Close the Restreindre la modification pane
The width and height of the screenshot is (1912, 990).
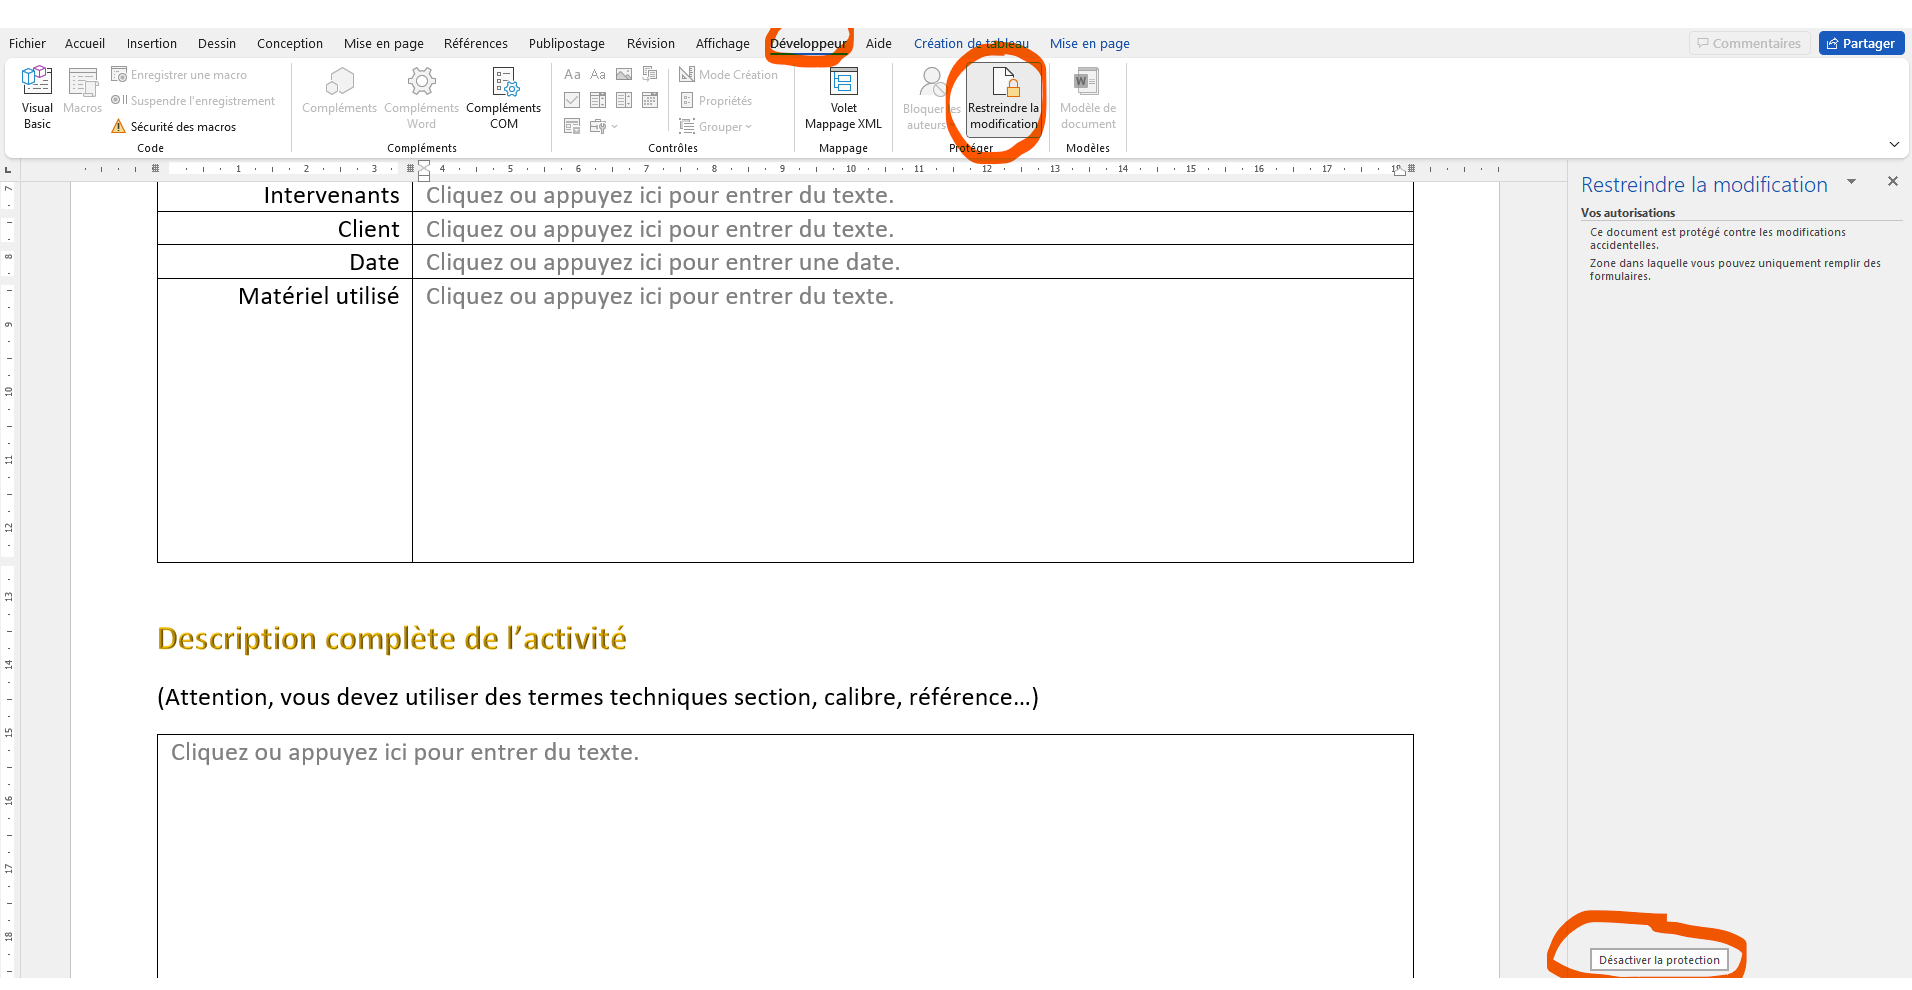tap(1892, 182)
